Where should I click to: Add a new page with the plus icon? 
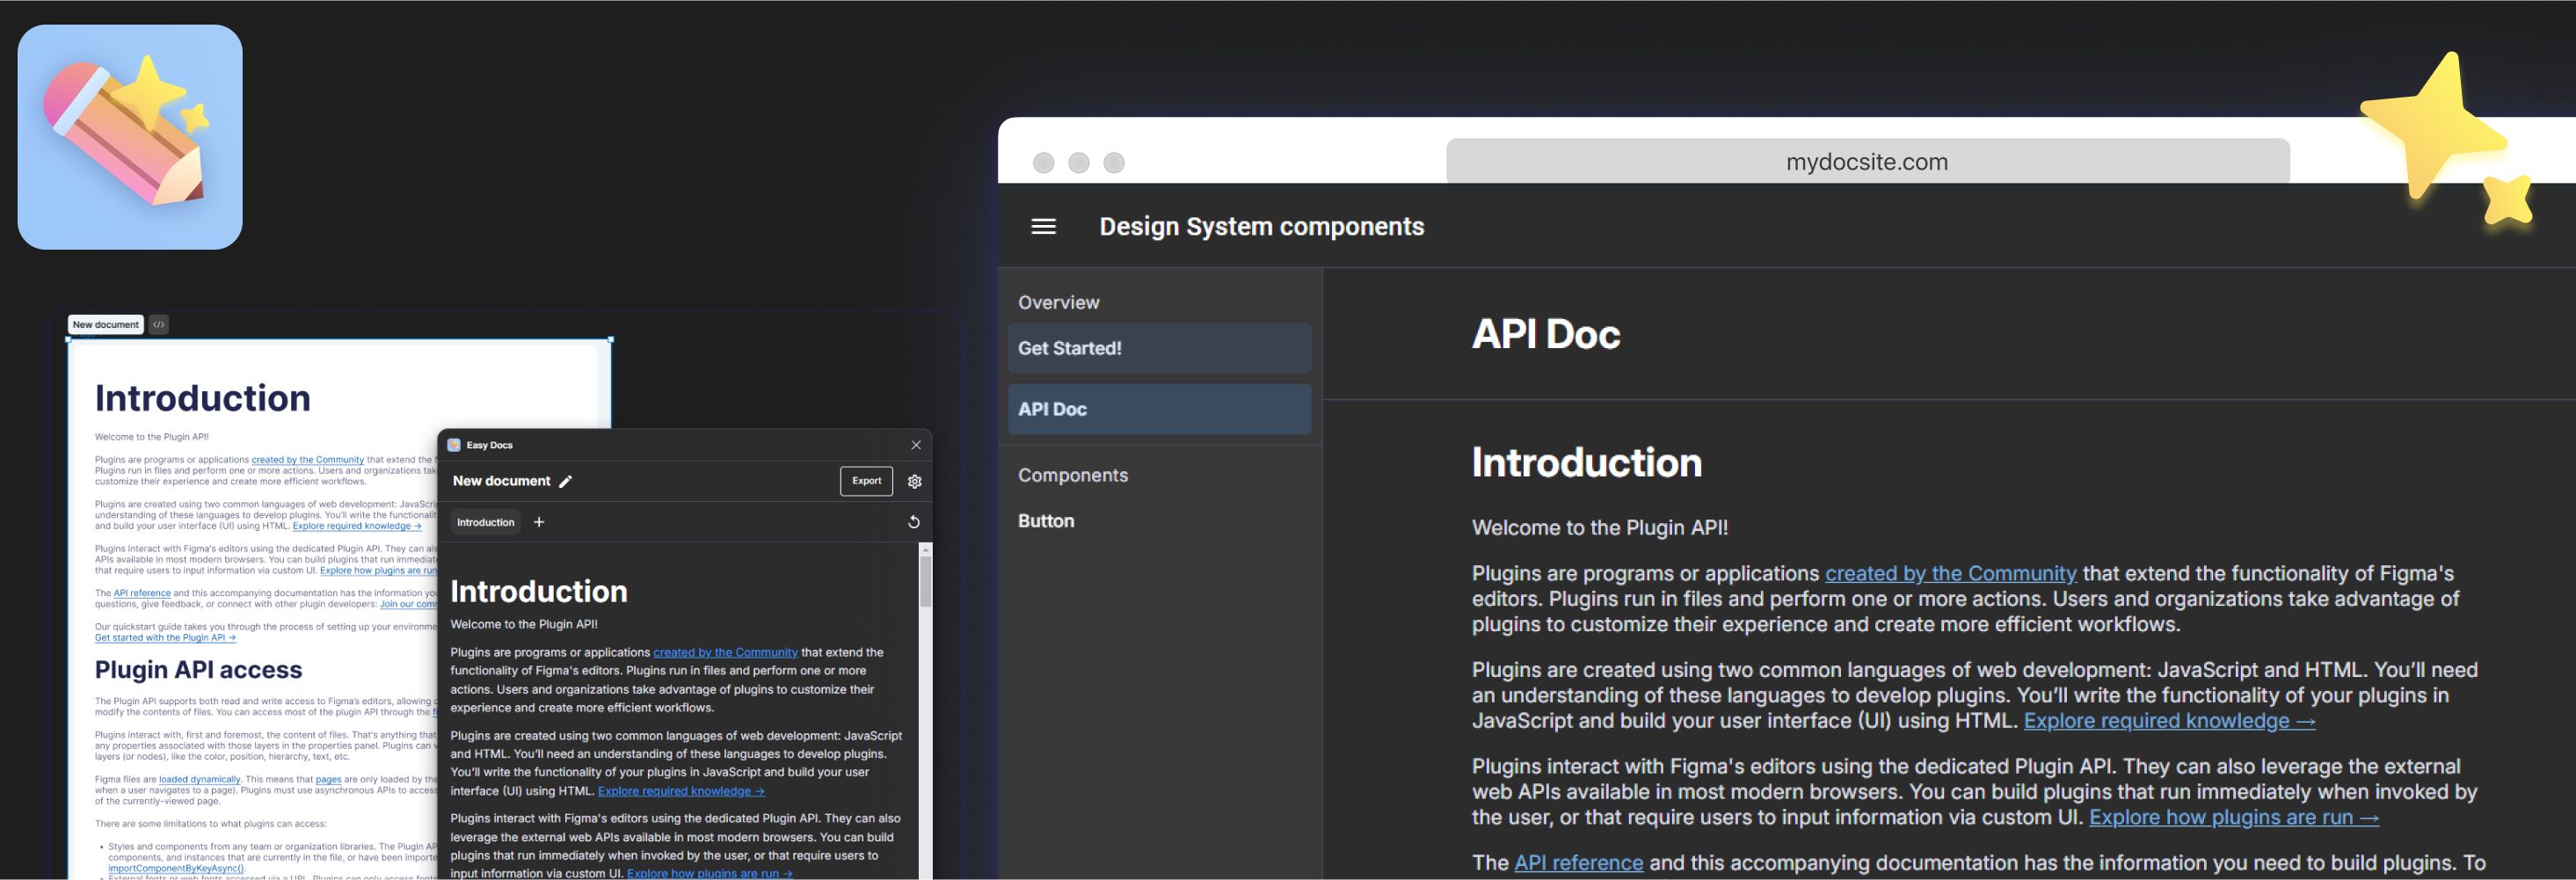[538, 521]
